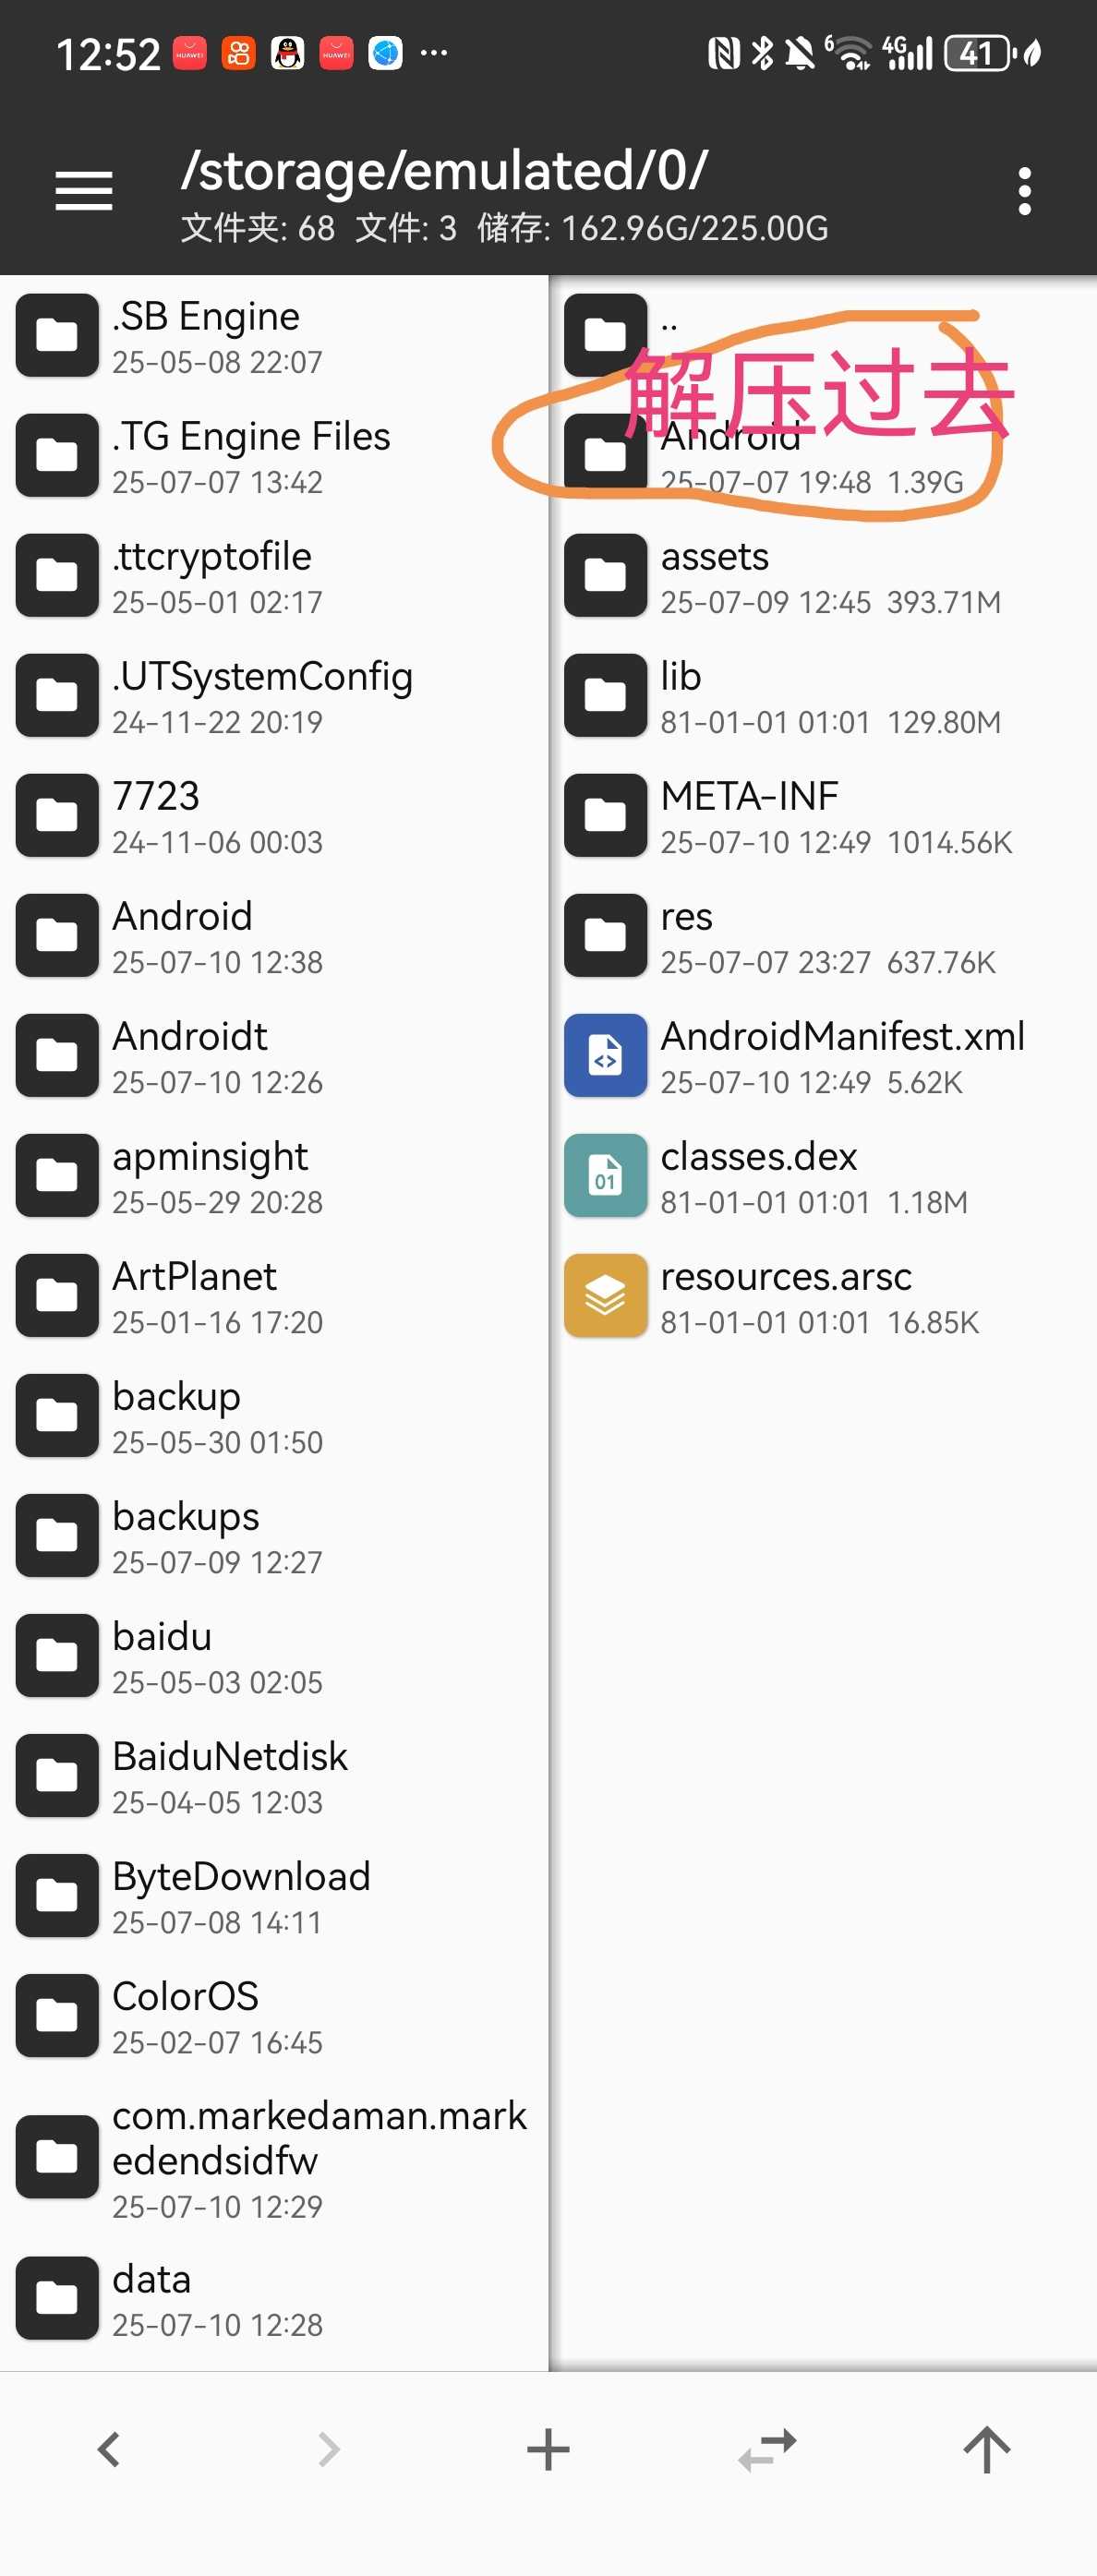
Task: Open the BaiduNetdisk folder
Action: pyautogui.click(x=274, y=1775)
